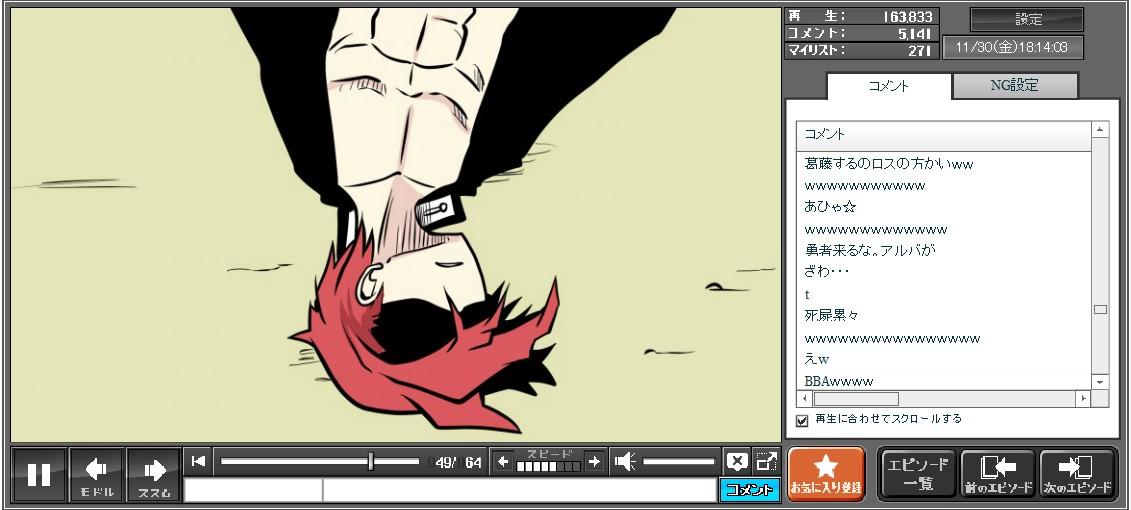Click the モドル rewind arrow button
The image size is (1131, 510).
(97, 474)
